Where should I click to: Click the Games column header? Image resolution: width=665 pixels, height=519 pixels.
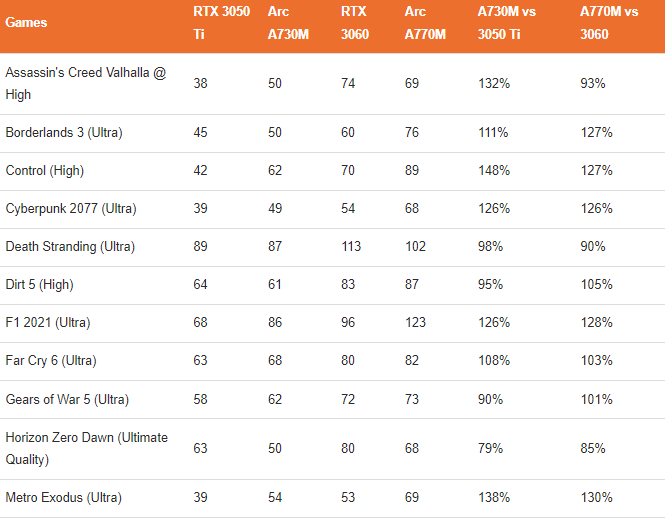pos(26,21)
